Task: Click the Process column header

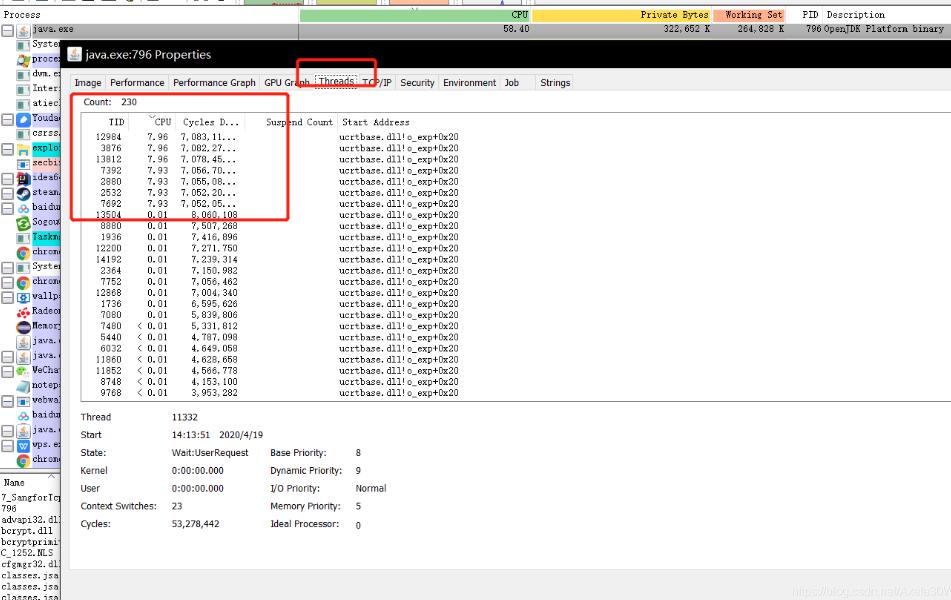Action: (x=22, y=15)
